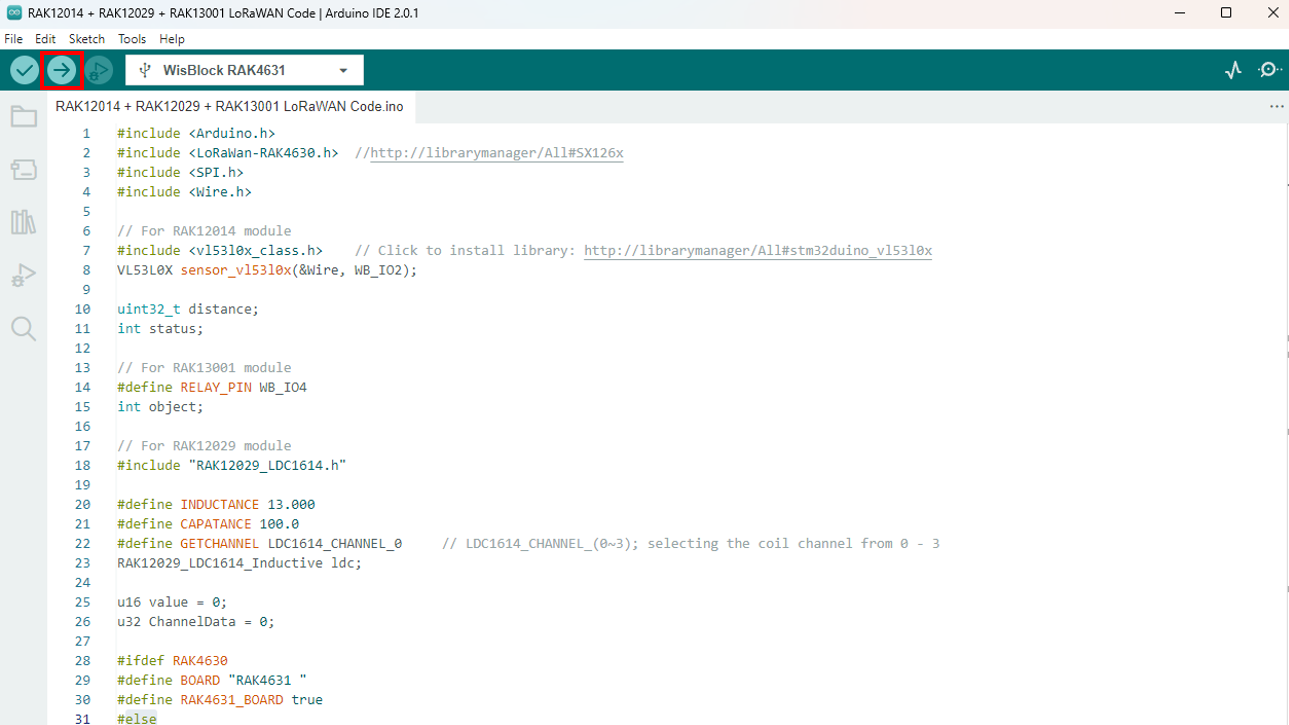Open the Library Manager sidebar panel
The height and width of the screenshot is (725, 1289).
23,222
